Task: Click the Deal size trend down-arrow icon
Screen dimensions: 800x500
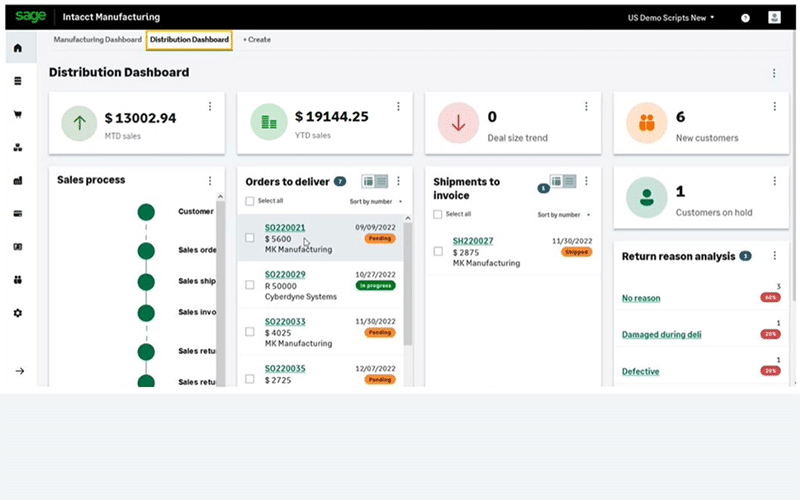Action: [458, 123]
